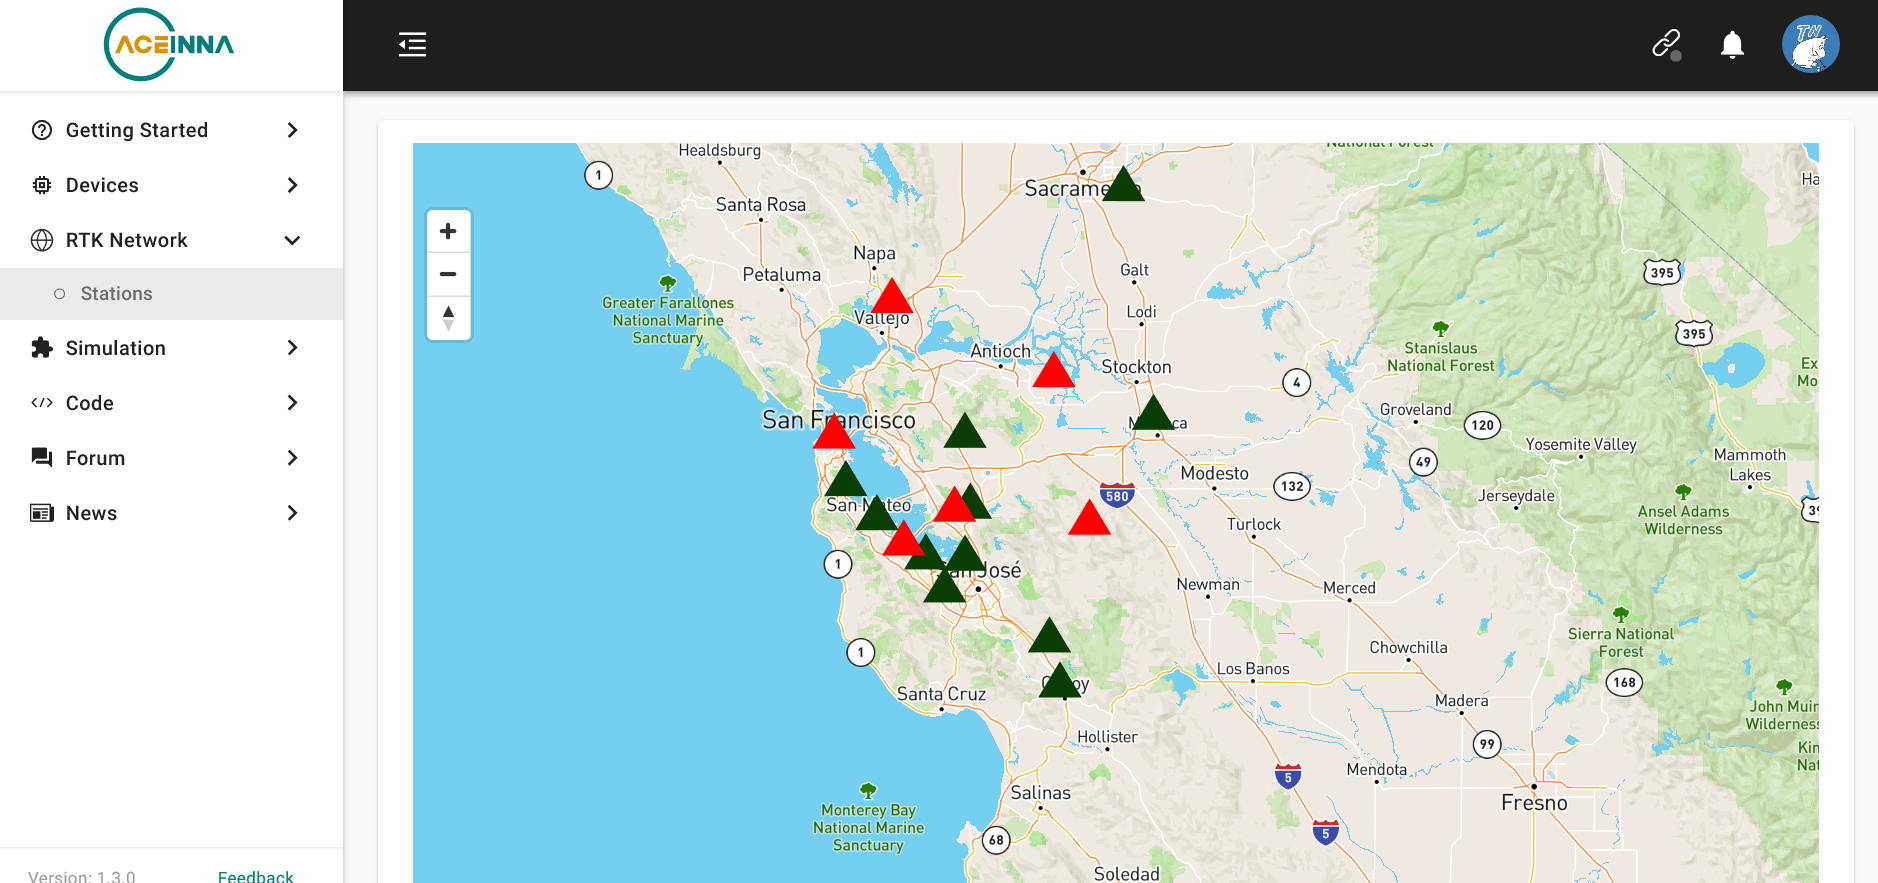Click the Simulation puzzle-piece icon

(42, 348)
